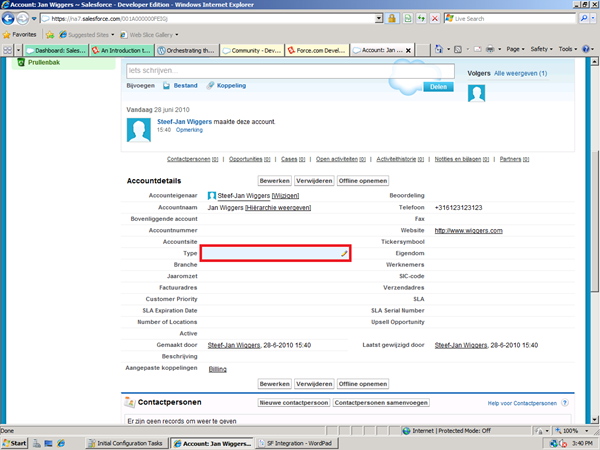This screenshot has height=450, width=600.
Task: Click the follower avatar under Volgers
Action: click(x=476, y=93)
